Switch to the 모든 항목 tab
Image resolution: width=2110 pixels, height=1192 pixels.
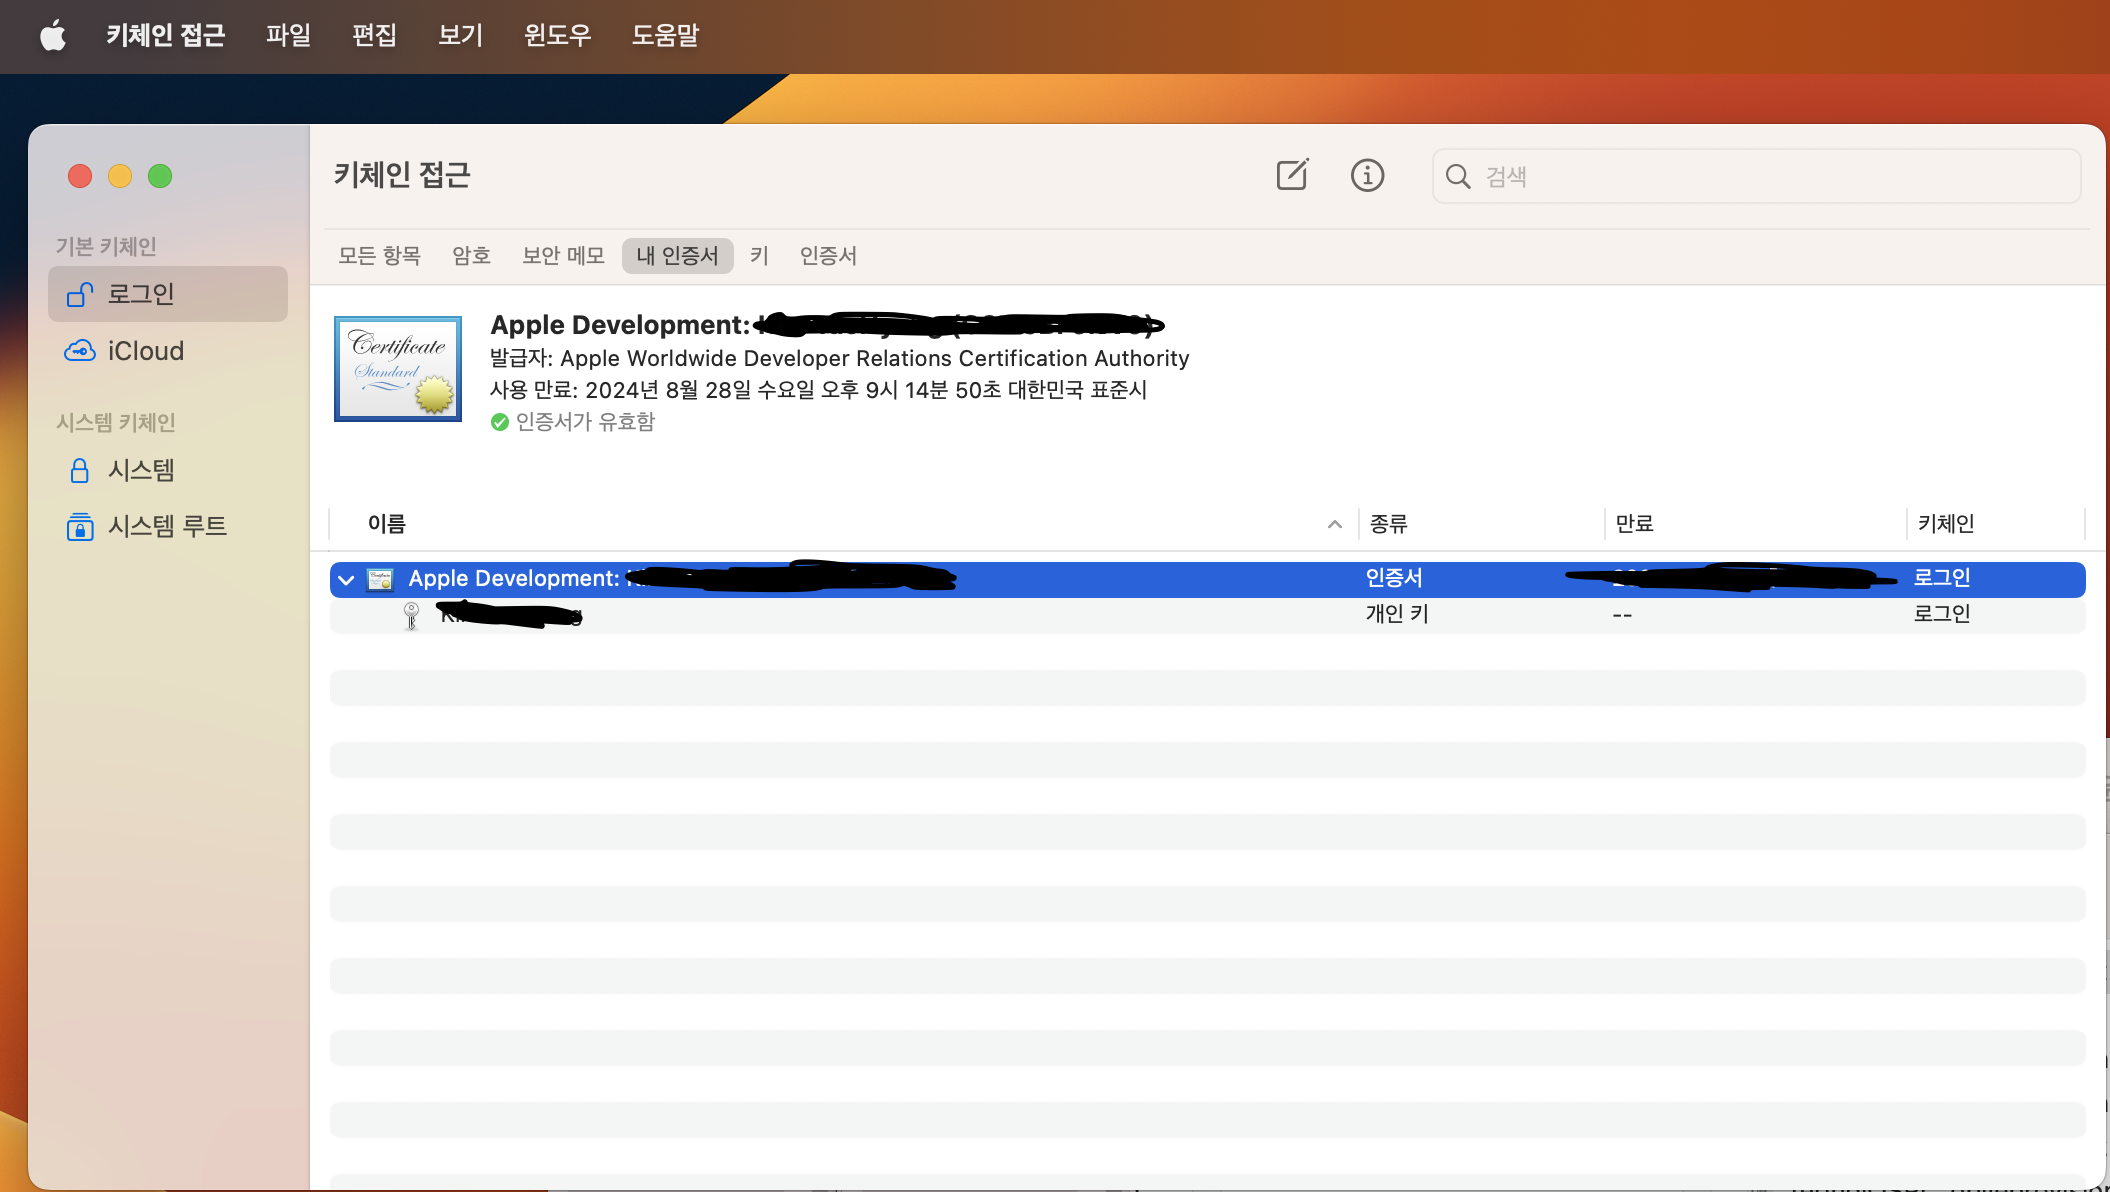tap(379, 256)
